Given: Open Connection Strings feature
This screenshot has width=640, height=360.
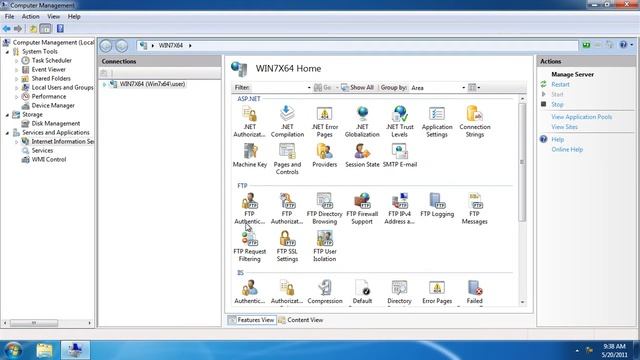Looking at the screenshot, I should pos(475,121).
